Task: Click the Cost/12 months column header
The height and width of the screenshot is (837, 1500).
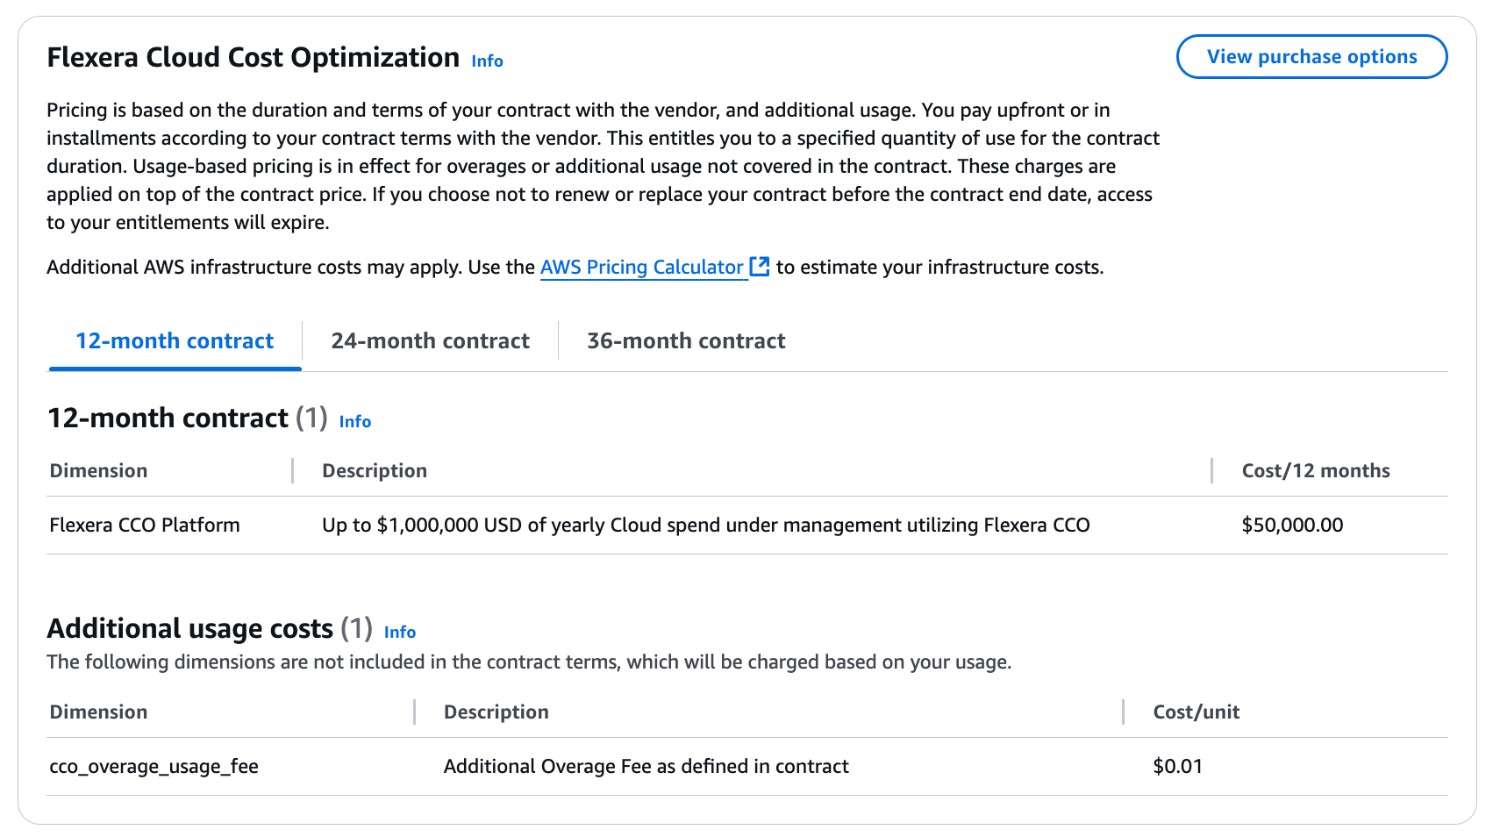Action: [x=1315, y=470]
